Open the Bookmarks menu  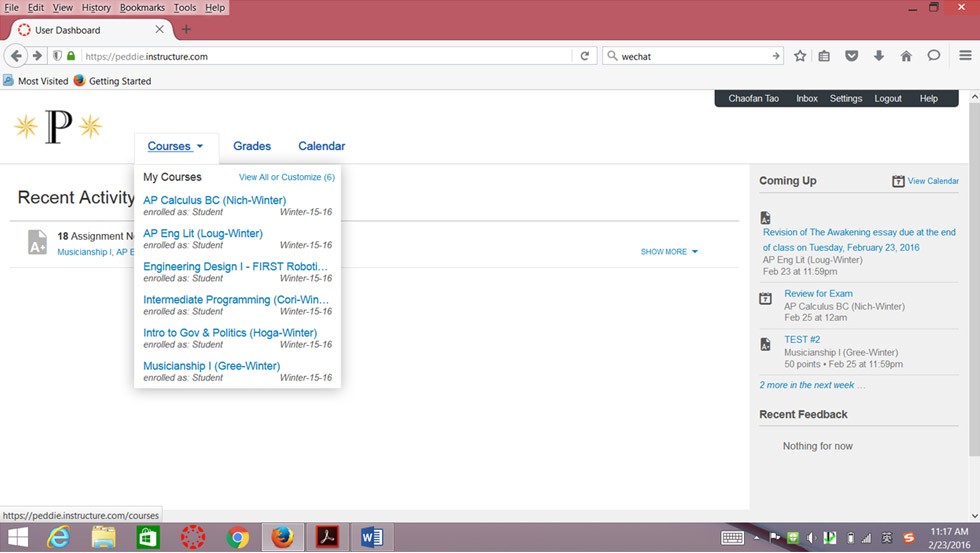tap(142, 7)
